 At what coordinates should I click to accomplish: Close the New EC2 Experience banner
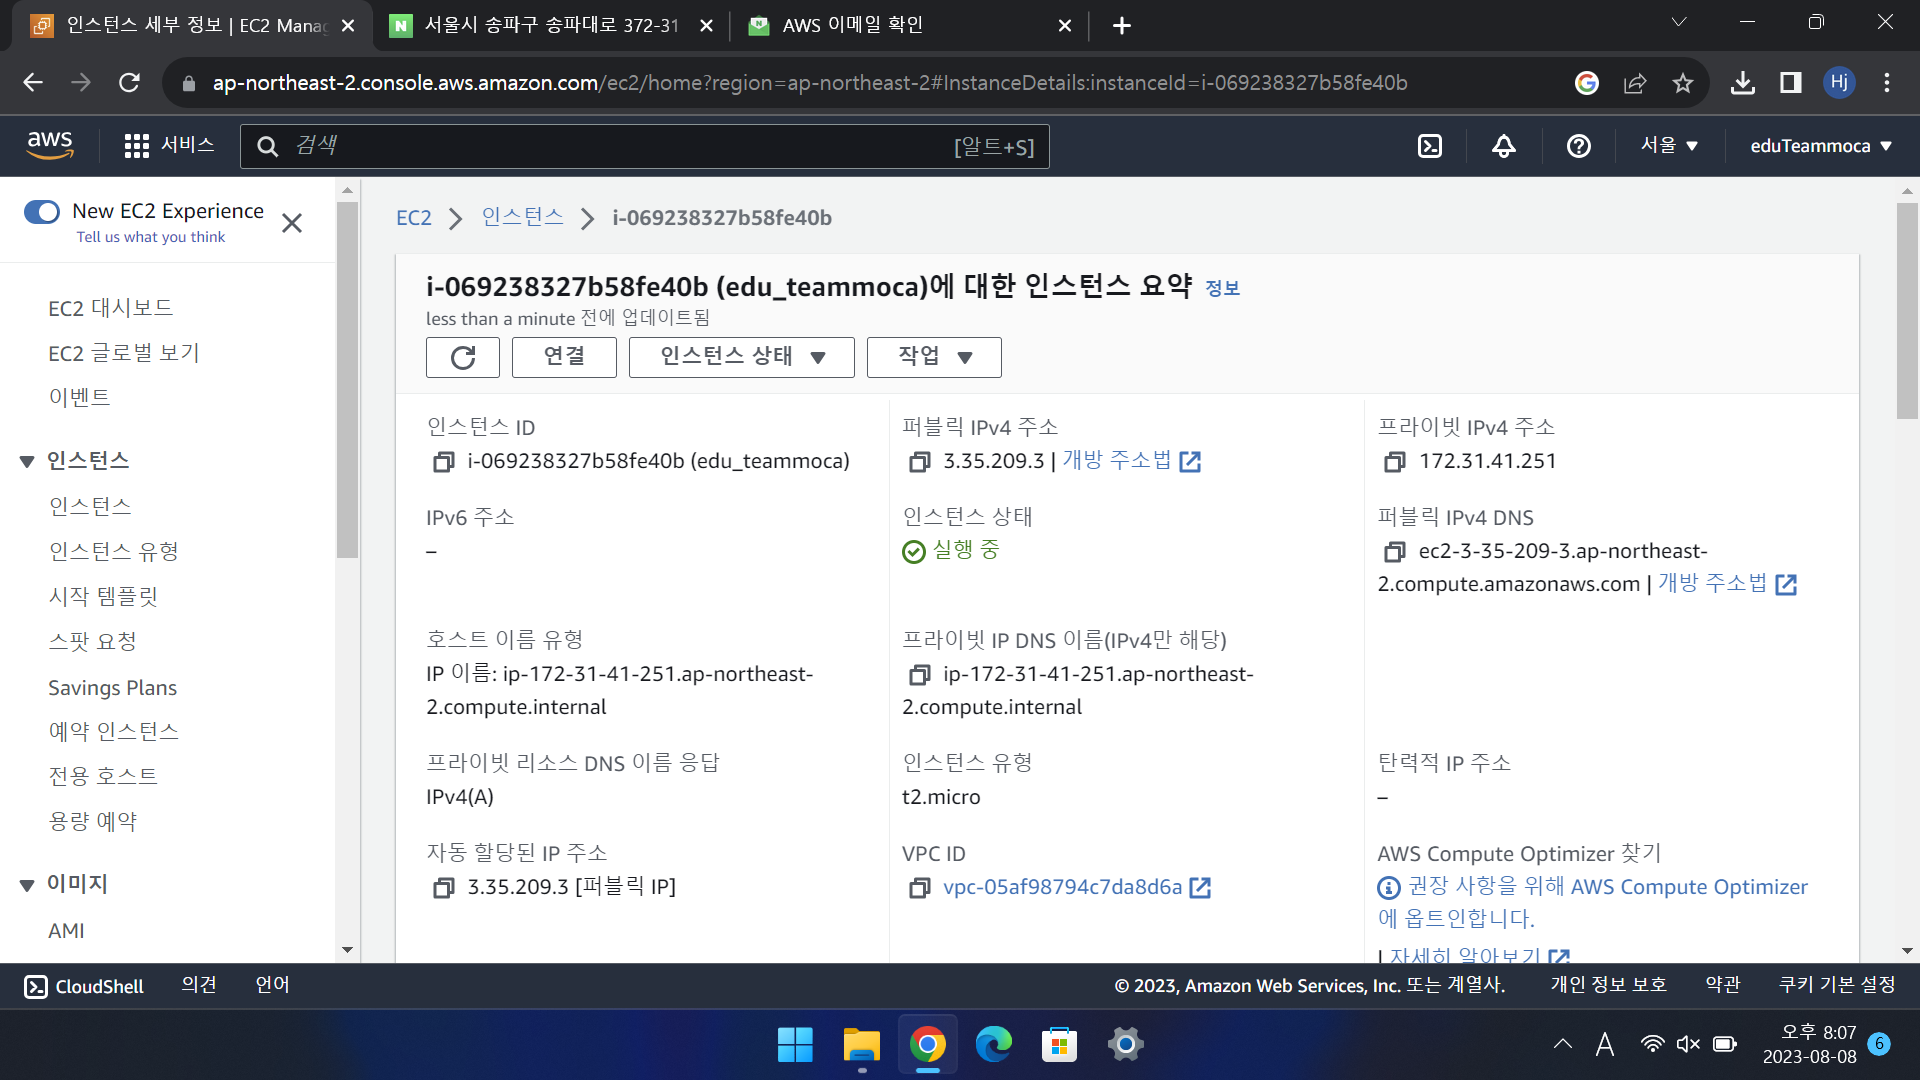tap(292, 223)
